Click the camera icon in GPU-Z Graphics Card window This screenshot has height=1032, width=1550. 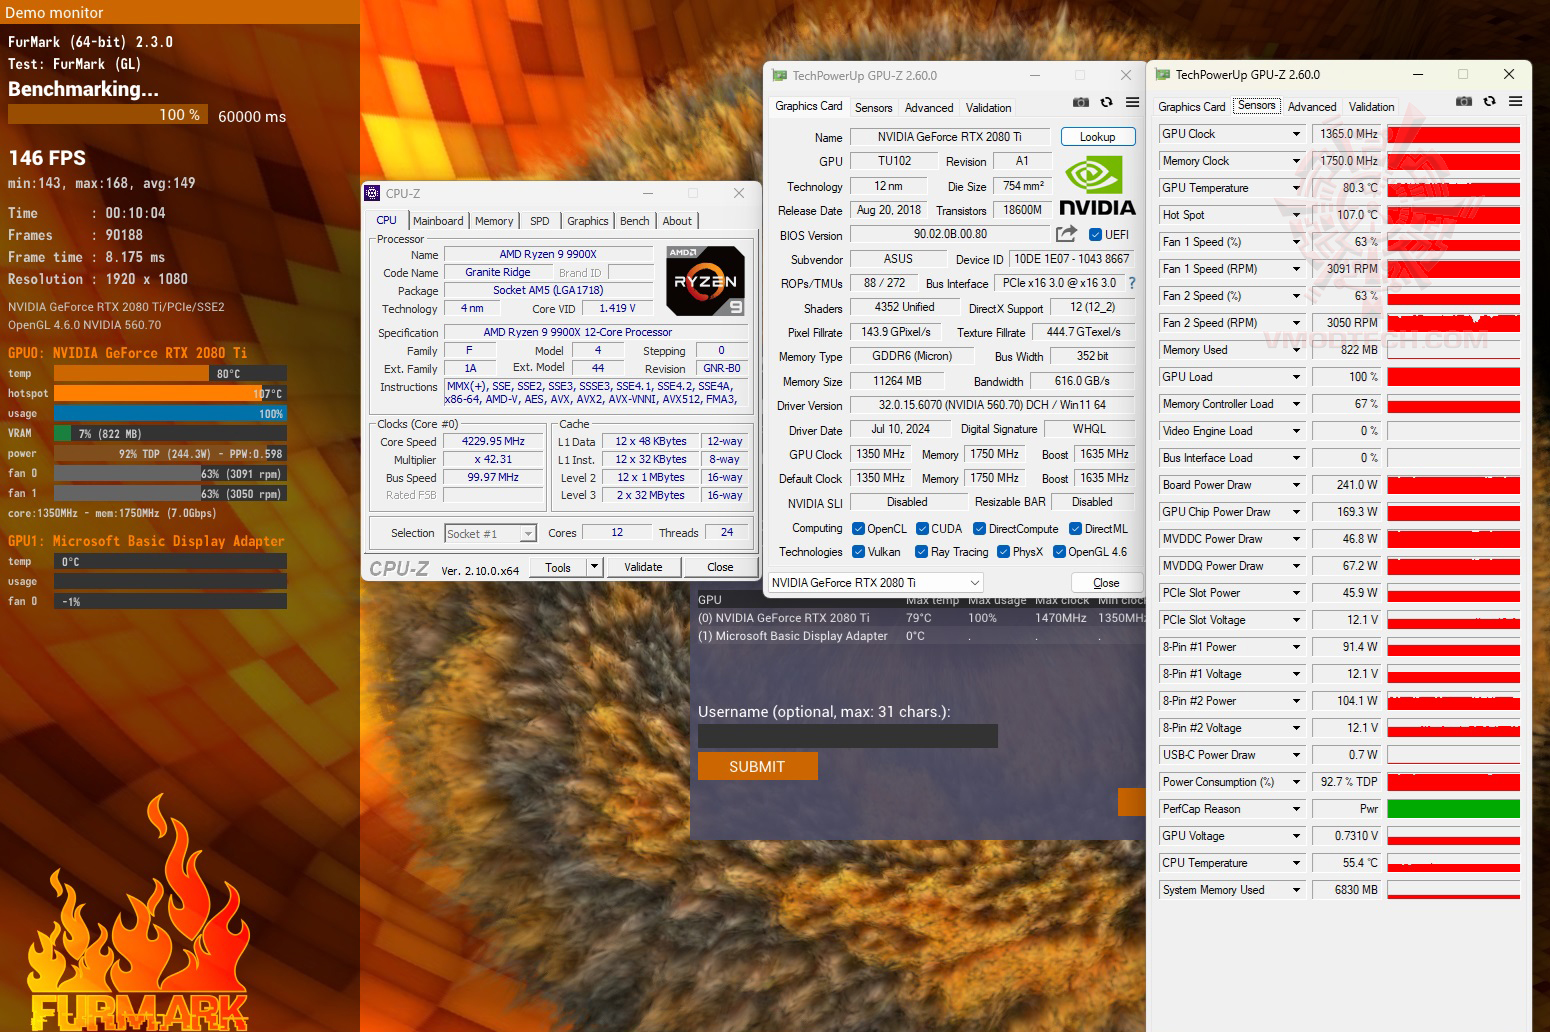pos(1081,103)
